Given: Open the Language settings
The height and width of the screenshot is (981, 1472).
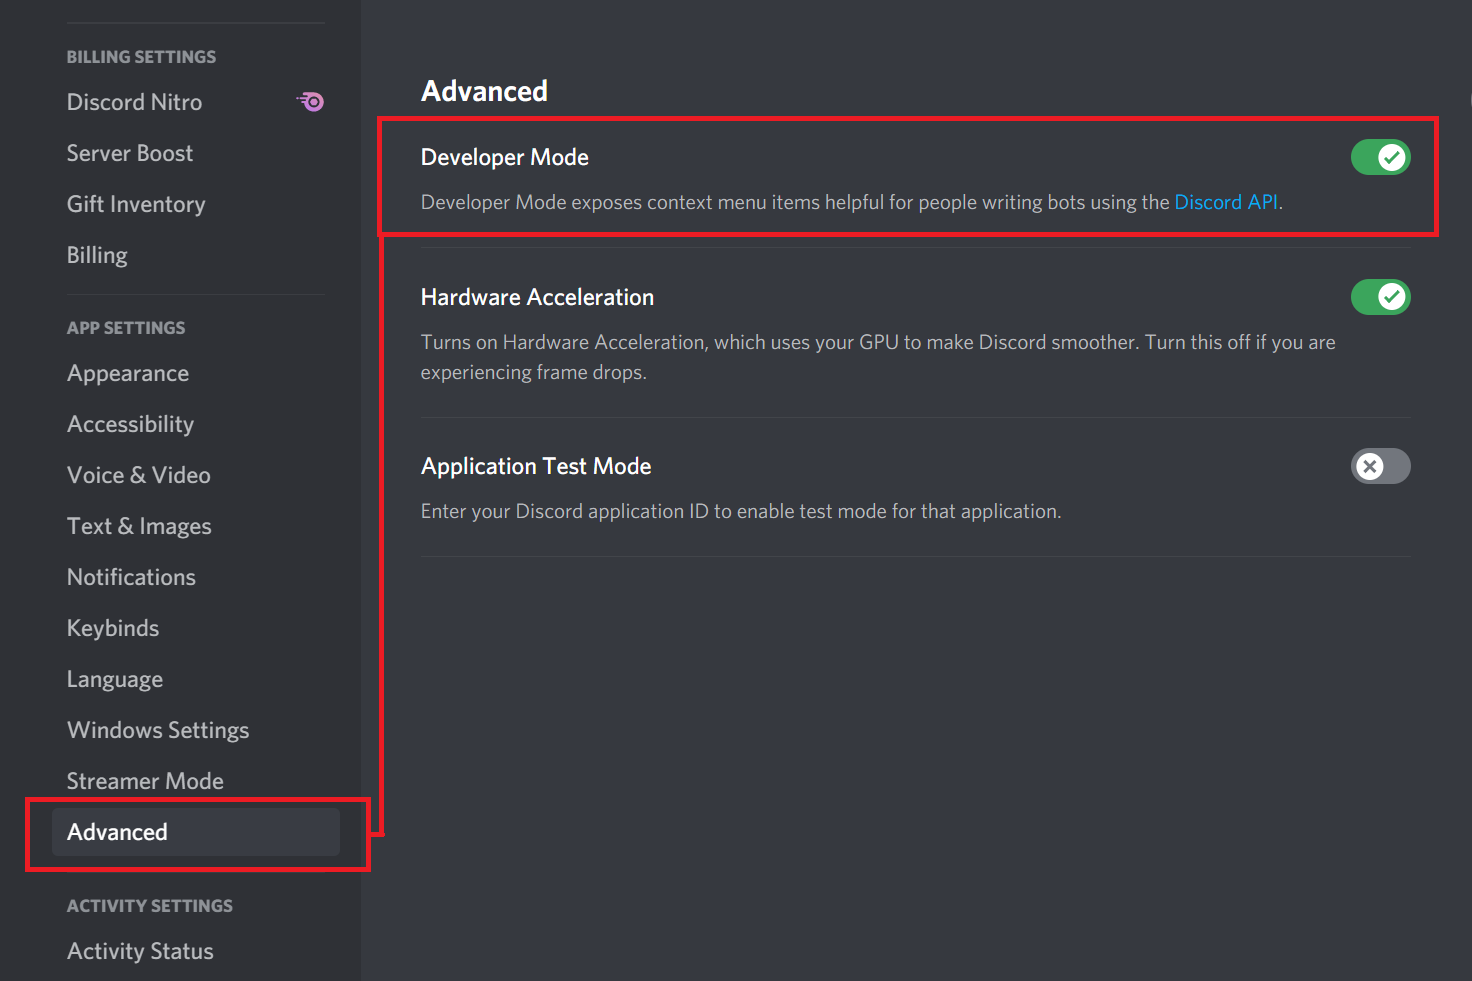Looking at the screenshot, I should pos(114,678).
